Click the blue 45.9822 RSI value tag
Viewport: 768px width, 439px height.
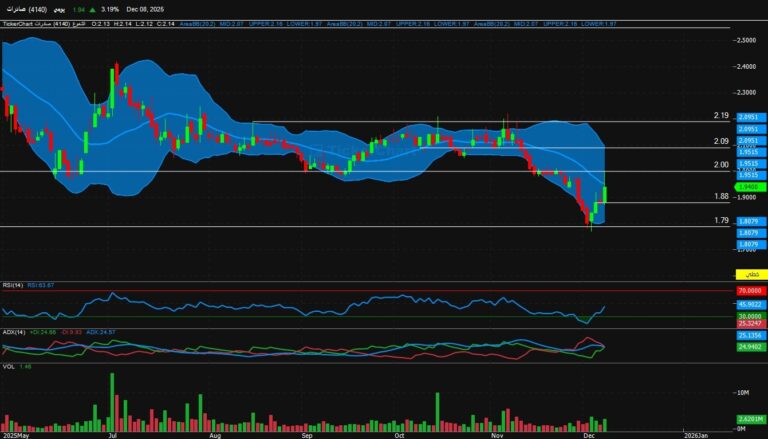click(749, 304)
